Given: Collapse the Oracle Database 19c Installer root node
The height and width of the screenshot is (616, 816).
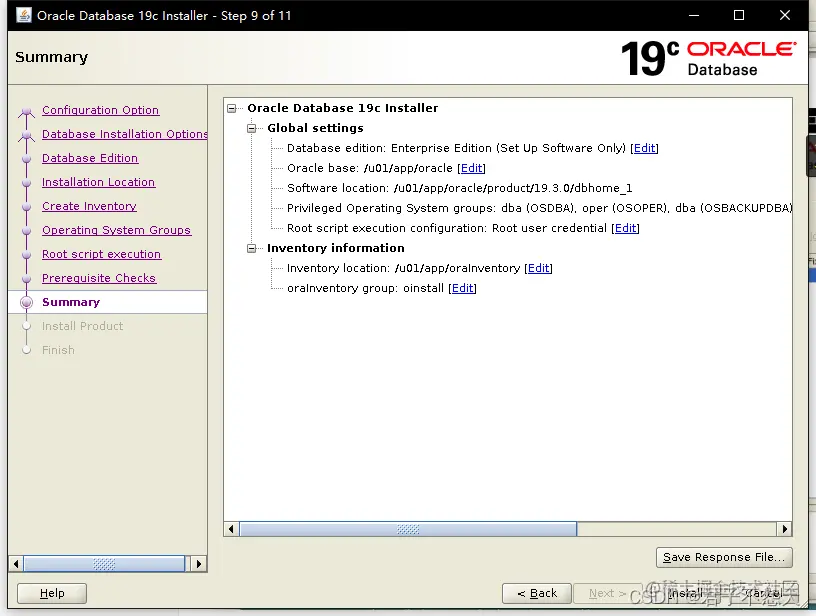Looking at the screenshot, I should [x=232, y=109].
